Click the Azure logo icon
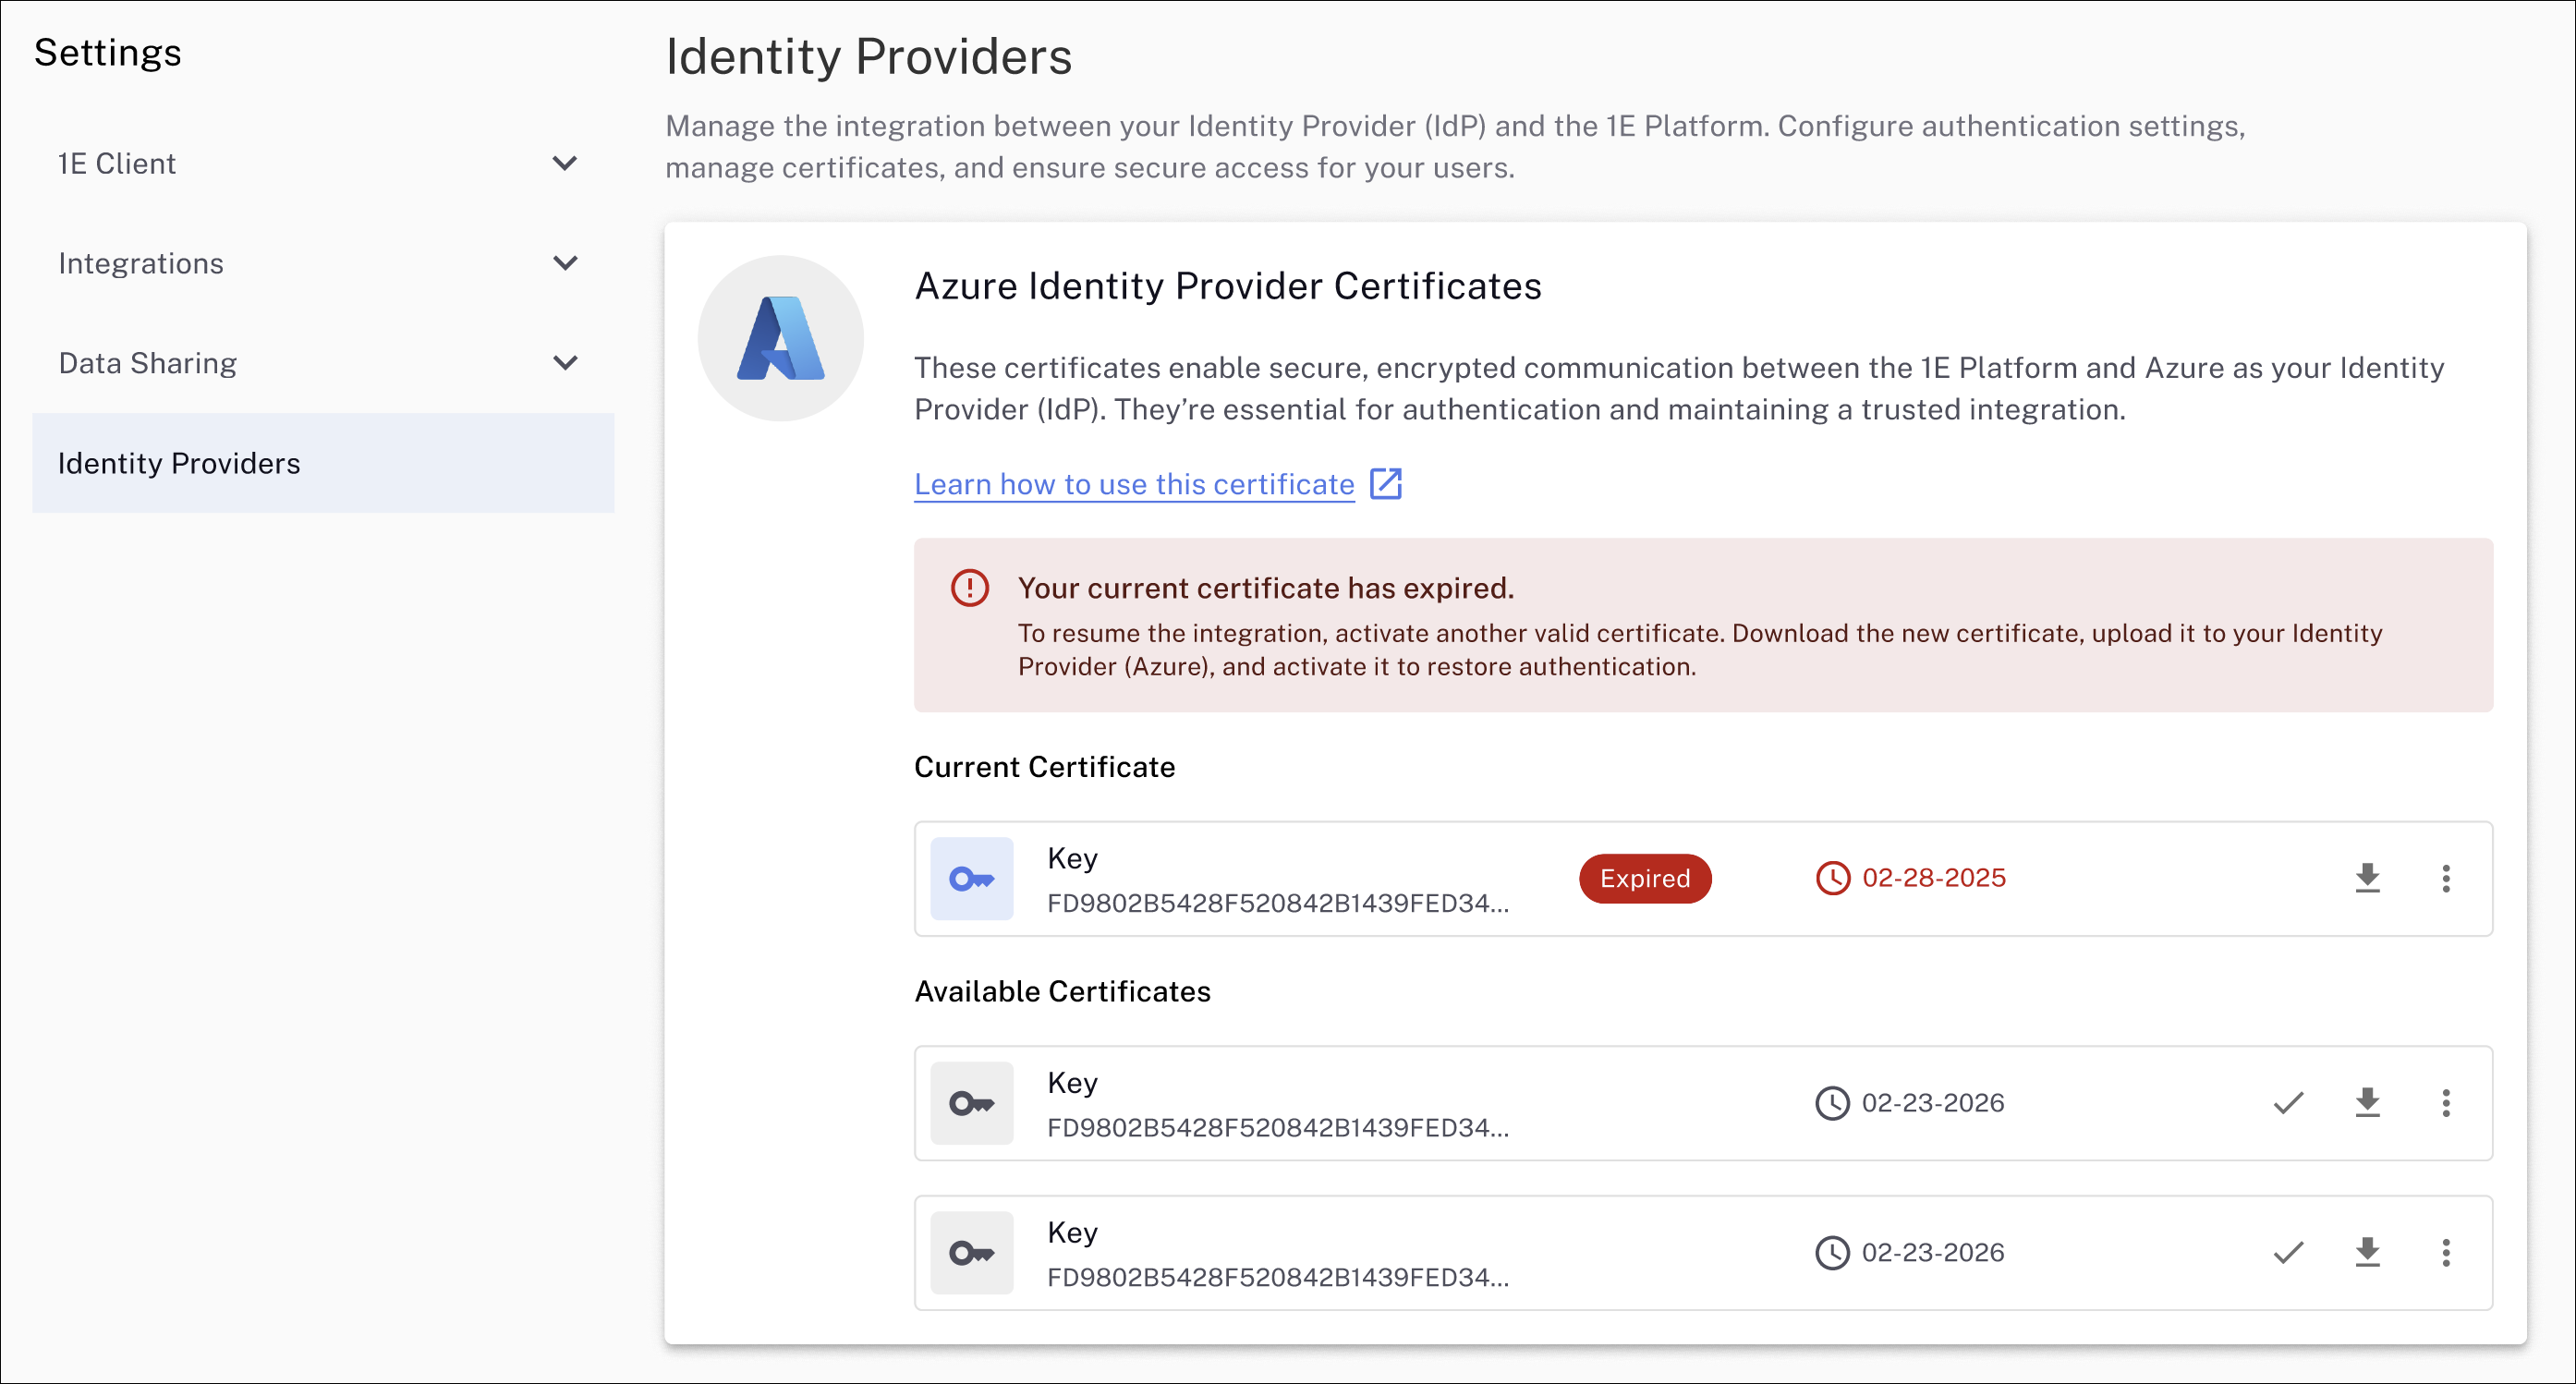The width and height of the screenshot is (2576, 1384). [x=780, y=338]
